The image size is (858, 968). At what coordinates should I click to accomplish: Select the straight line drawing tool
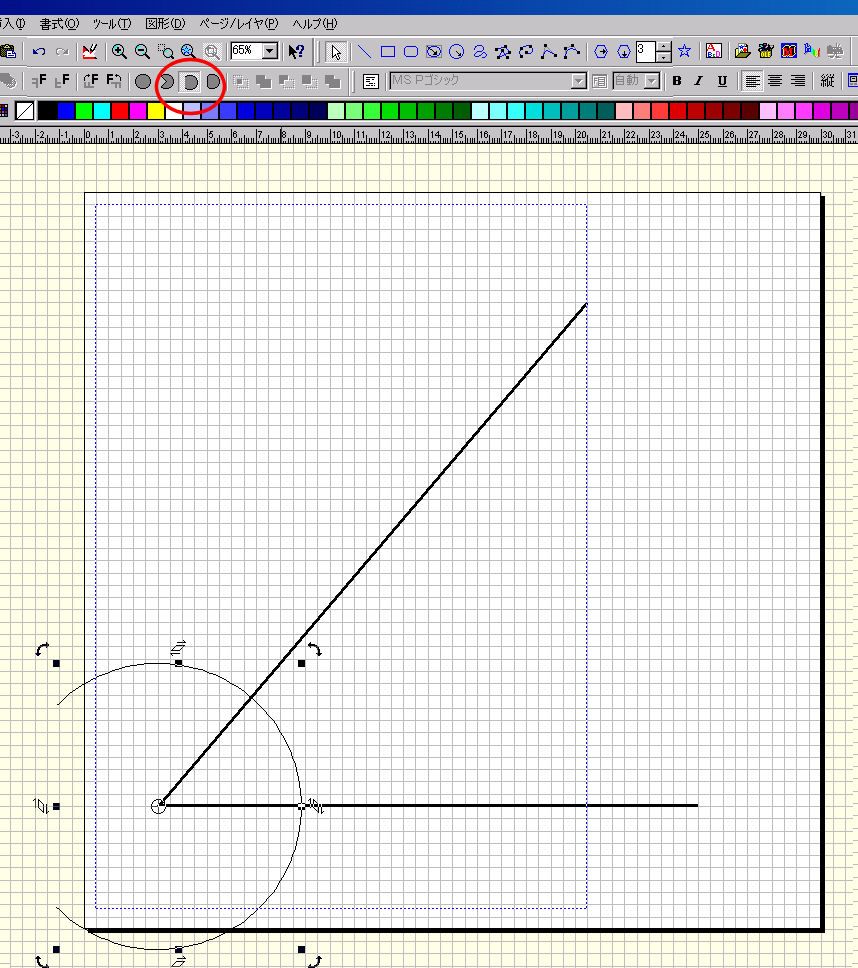pyautogui.click(x=365, y=51)
